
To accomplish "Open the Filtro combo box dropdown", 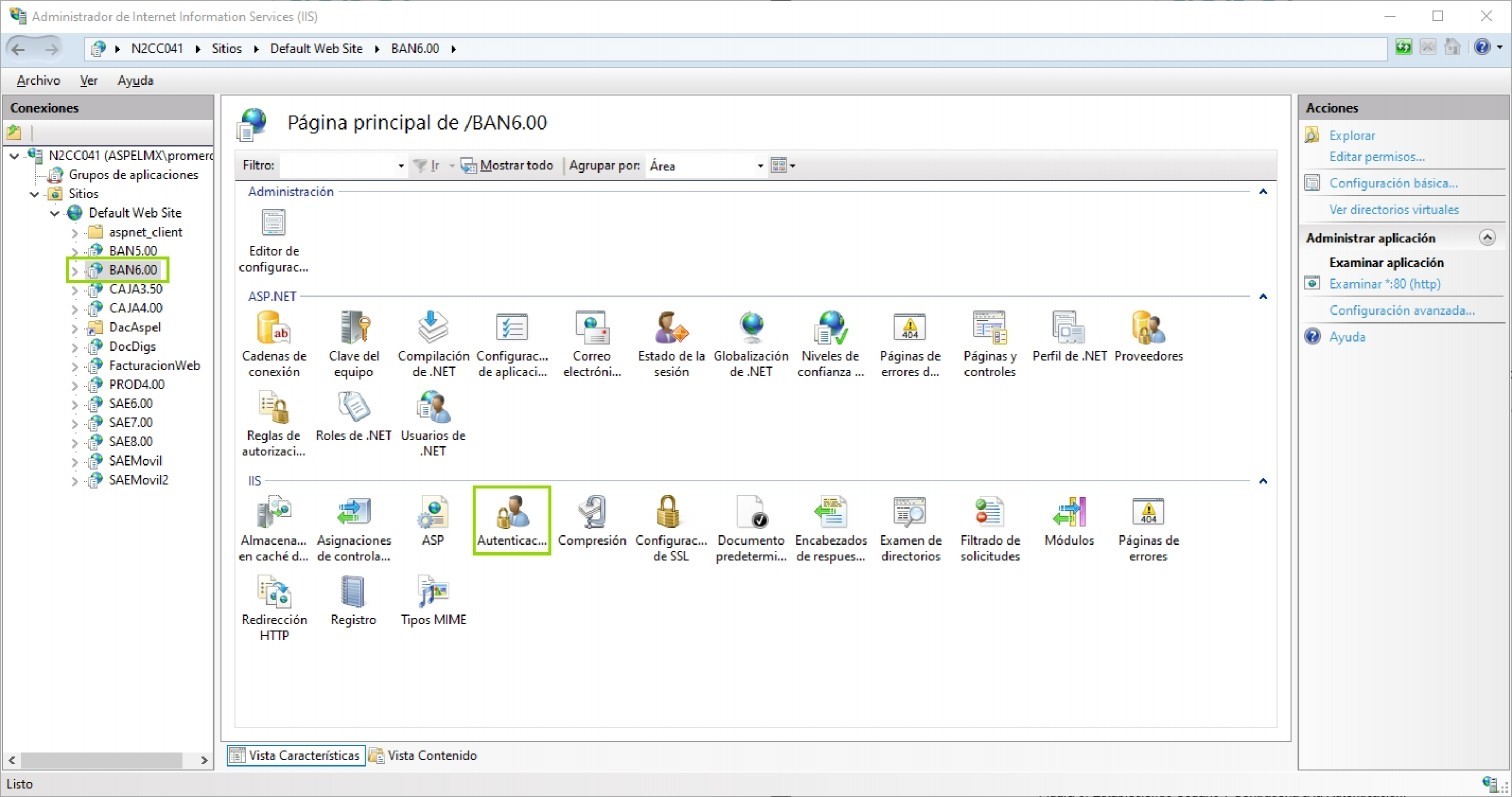I will (x=401, y=166).
